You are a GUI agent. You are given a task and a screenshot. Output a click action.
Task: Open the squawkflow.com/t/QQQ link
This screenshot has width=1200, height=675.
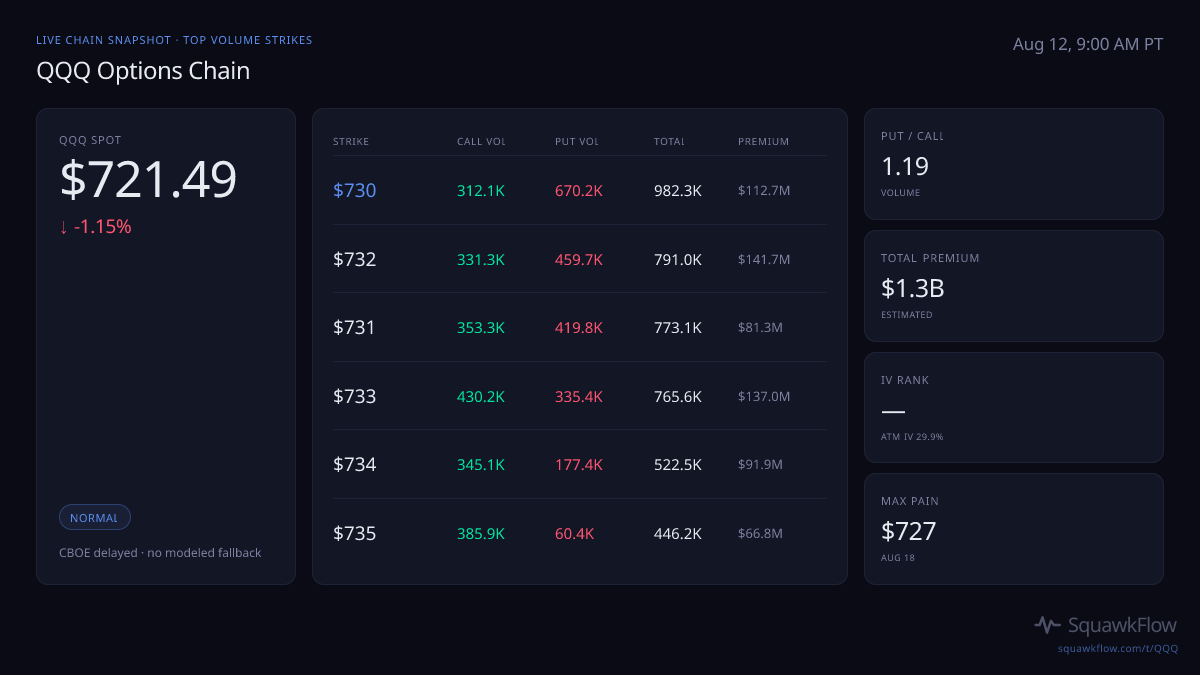tap(1118, 648)
